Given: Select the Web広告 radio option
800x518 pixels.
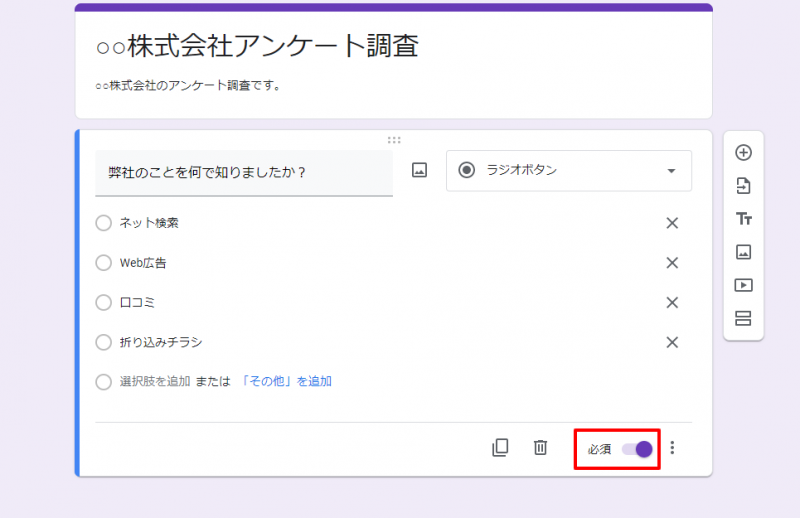Looking at the screenshot, I should (x=103, y=263).
